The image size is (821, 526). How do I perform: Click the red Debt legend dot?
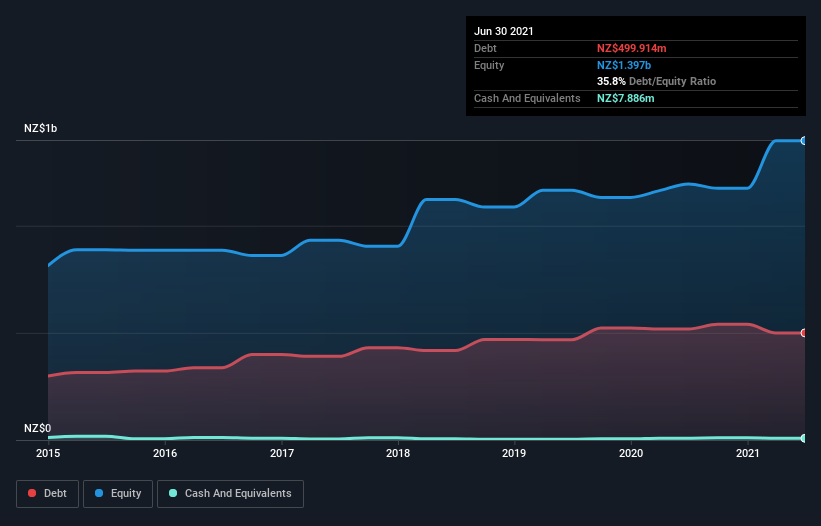coord(32,493)
